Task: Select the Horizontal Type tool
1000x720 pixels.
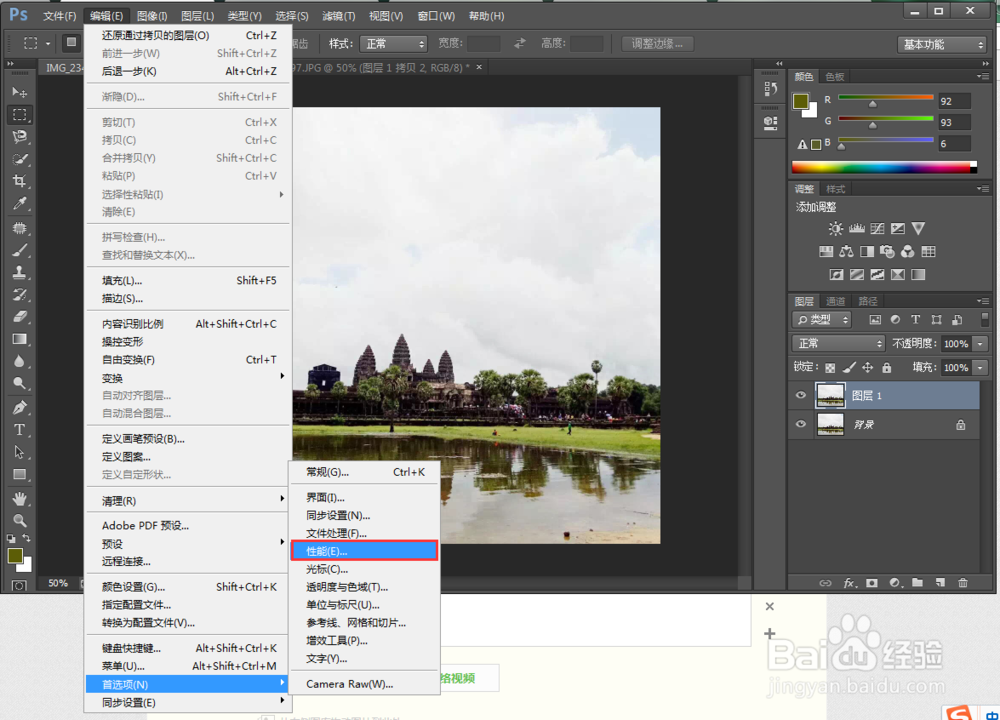Action: tap(20, 429)
